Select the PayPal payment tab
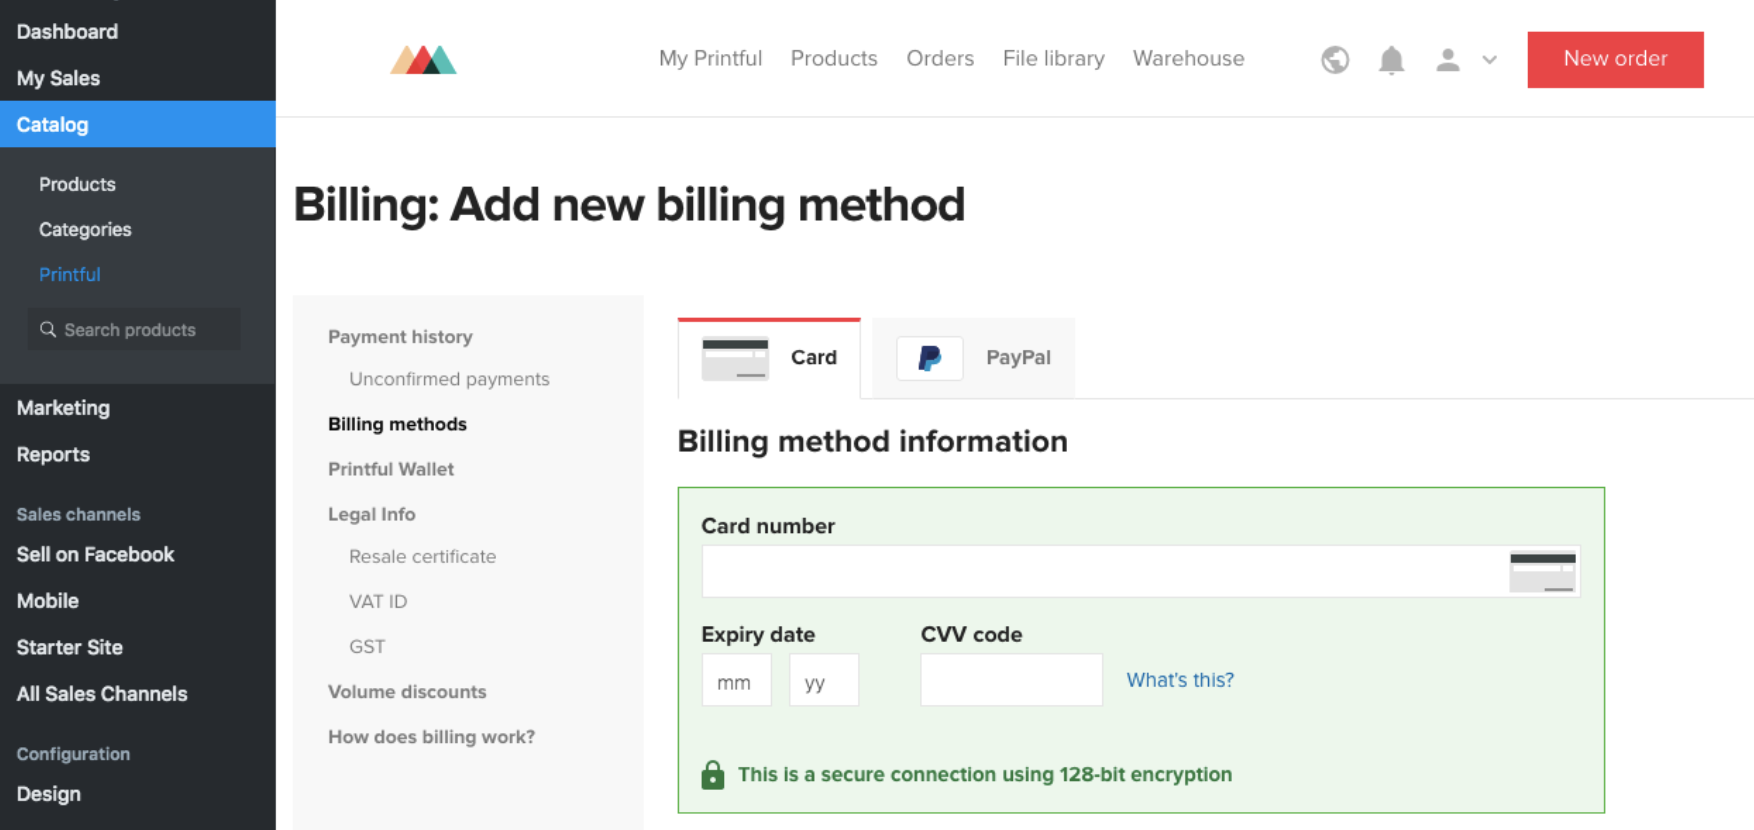This screenshot has width=1754, height=830. 973,358
